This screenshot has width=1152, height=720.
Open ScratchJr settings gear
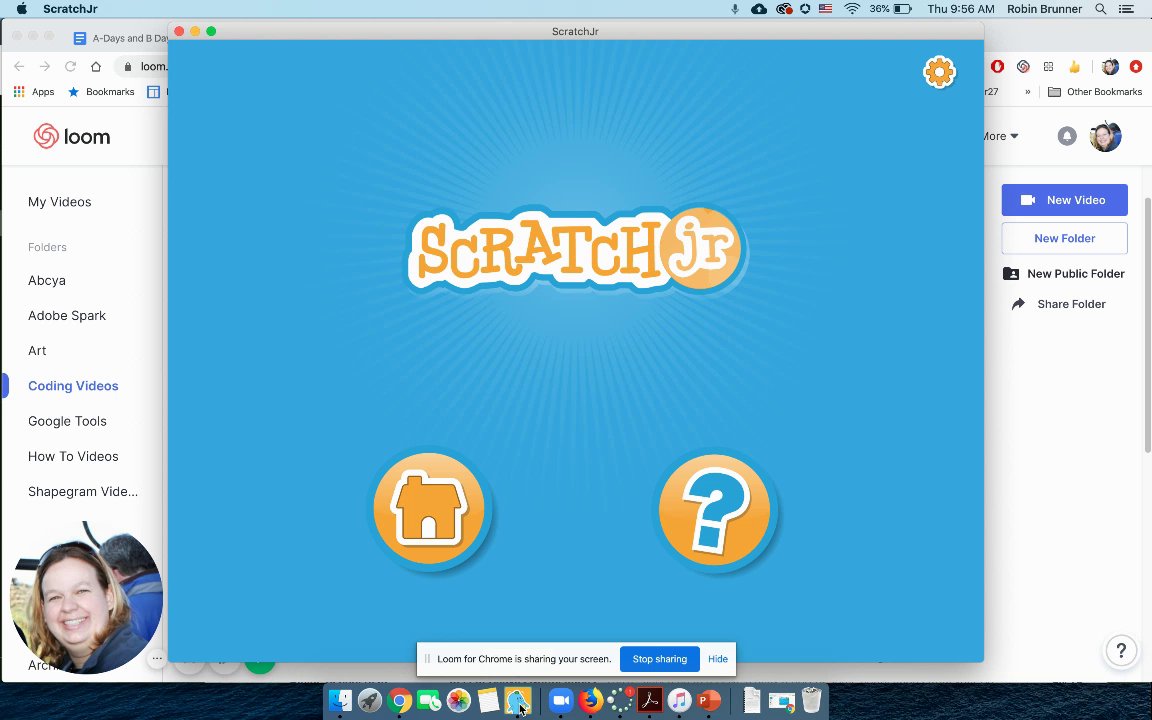click(939, 72)
